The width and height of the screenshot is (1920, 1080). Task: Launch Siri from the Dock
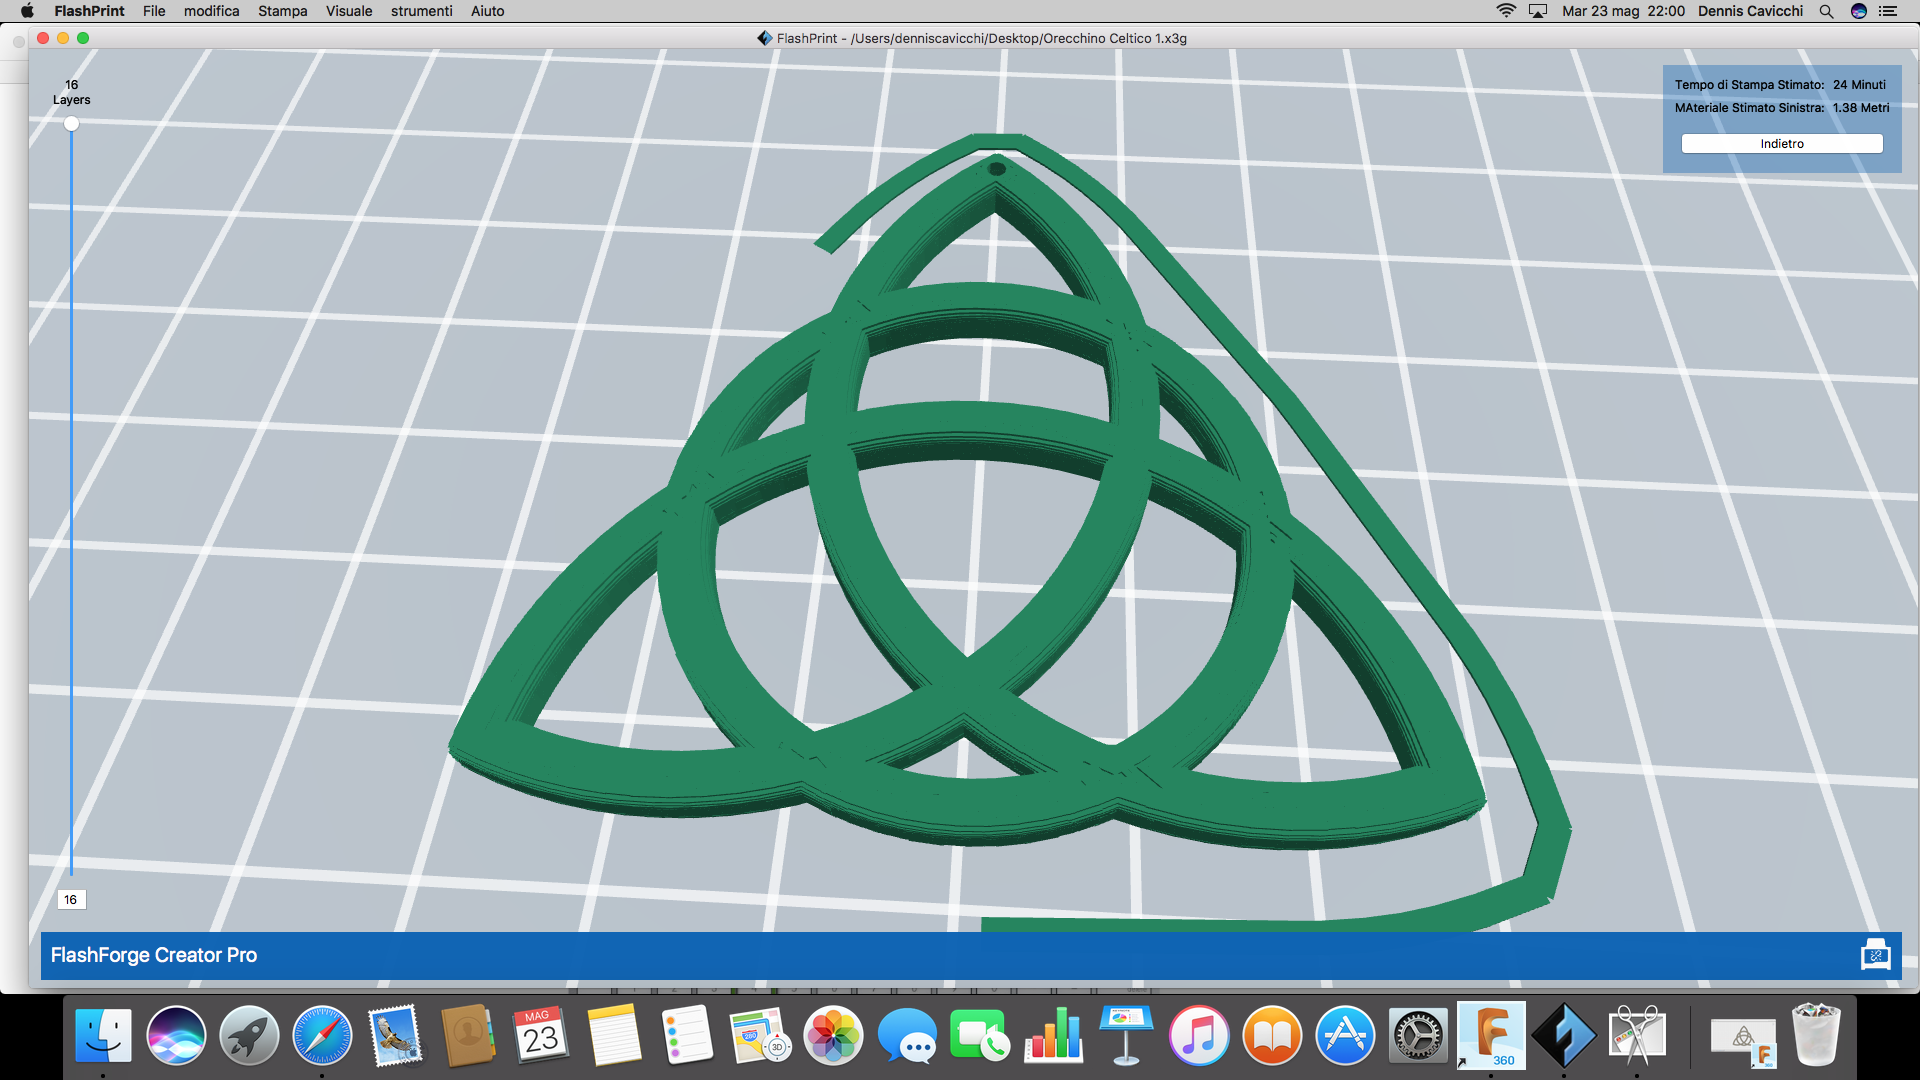(176, 1036)
